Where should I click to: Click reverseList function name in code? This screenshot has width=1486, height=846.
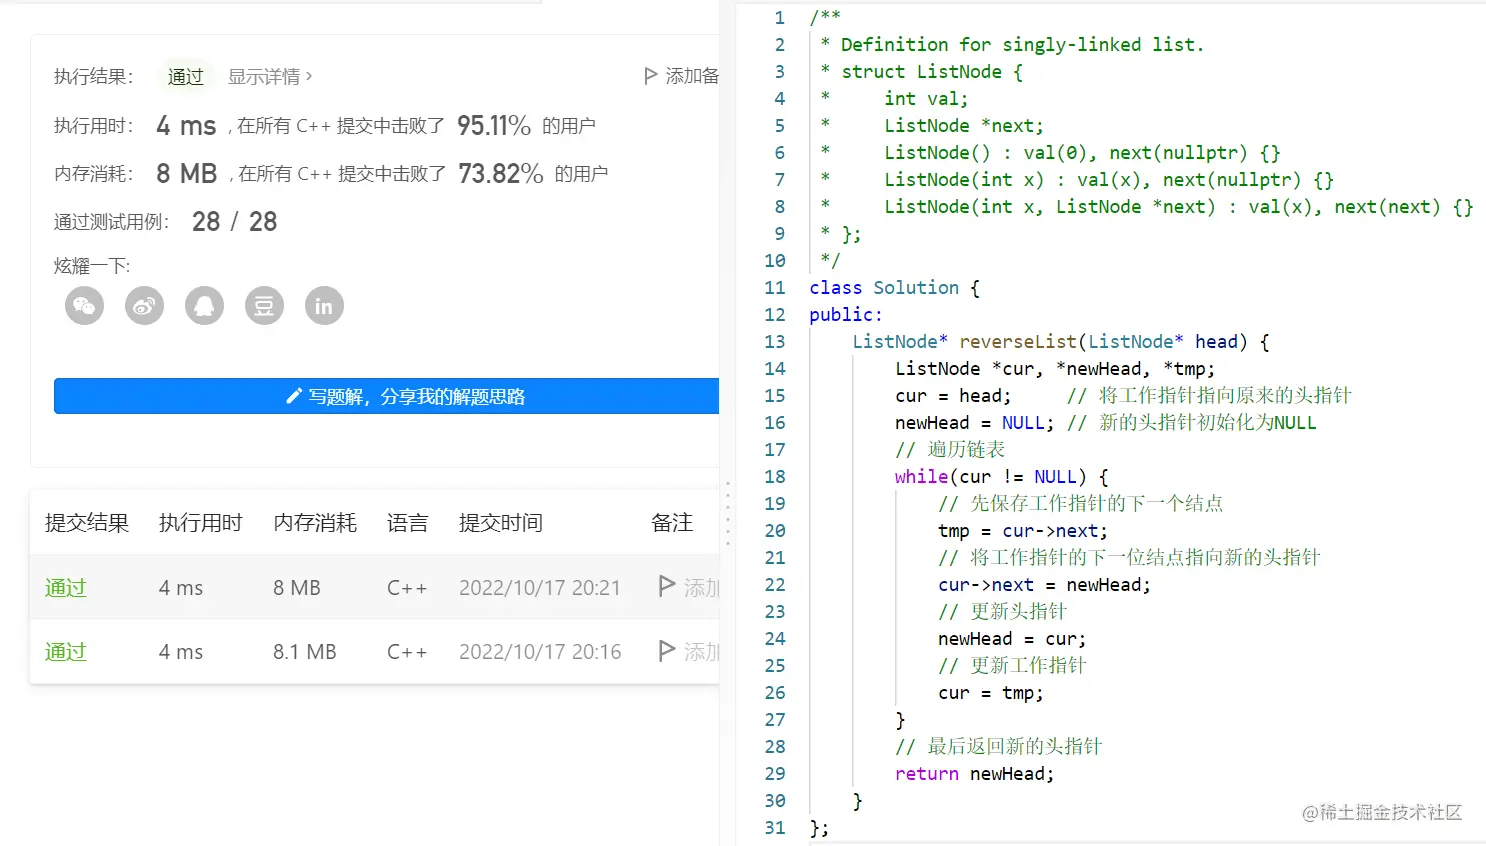pos(1018,342)
